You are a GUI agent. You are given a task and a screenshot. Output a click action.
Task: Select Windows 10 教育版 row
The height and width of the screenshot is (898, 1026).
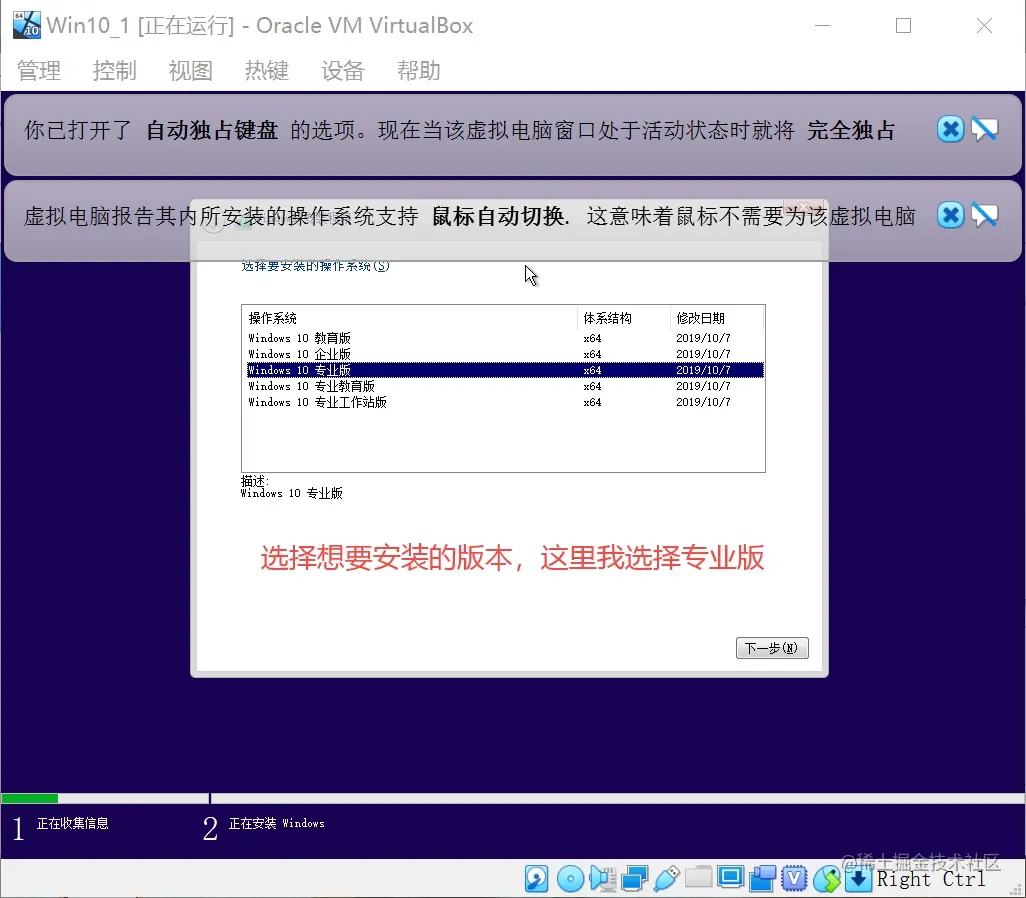pyautogui.click(x=504, y=338)
